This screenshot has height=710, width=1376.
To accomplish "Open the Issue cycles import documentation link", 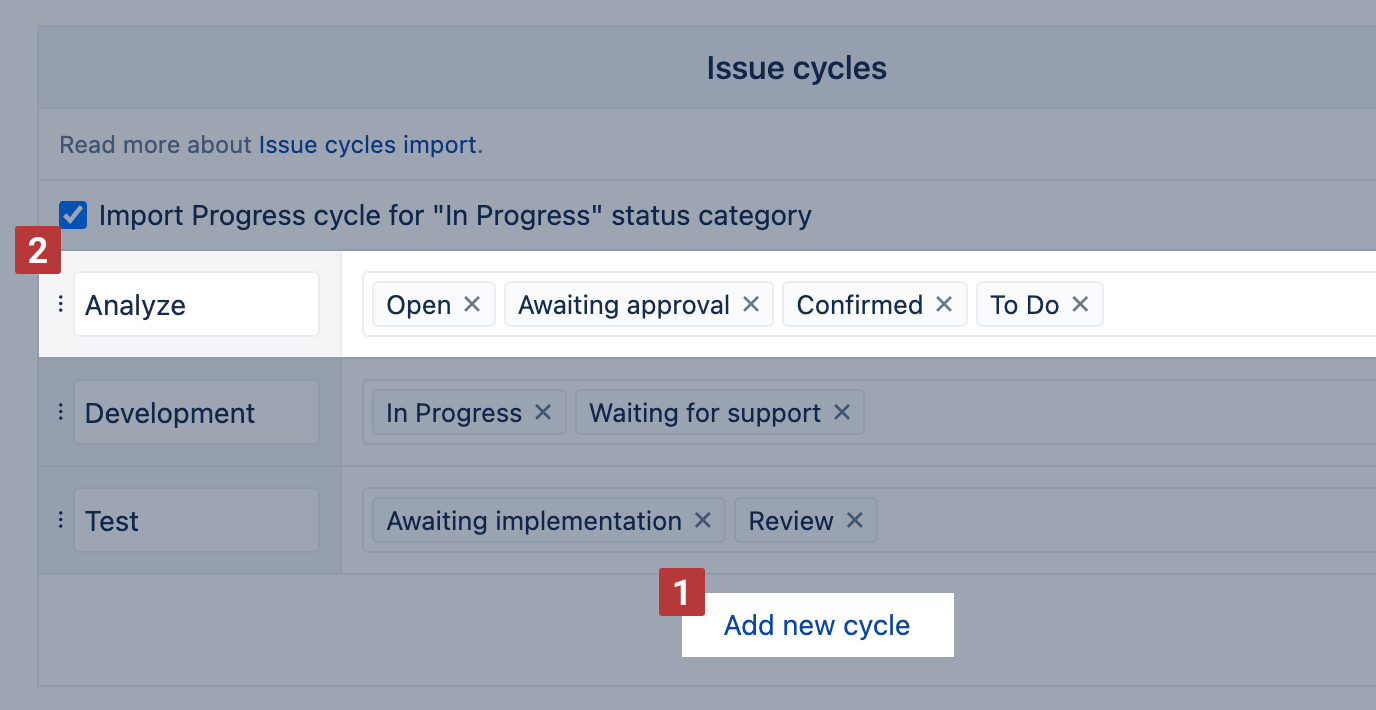I will pos(367,144).
